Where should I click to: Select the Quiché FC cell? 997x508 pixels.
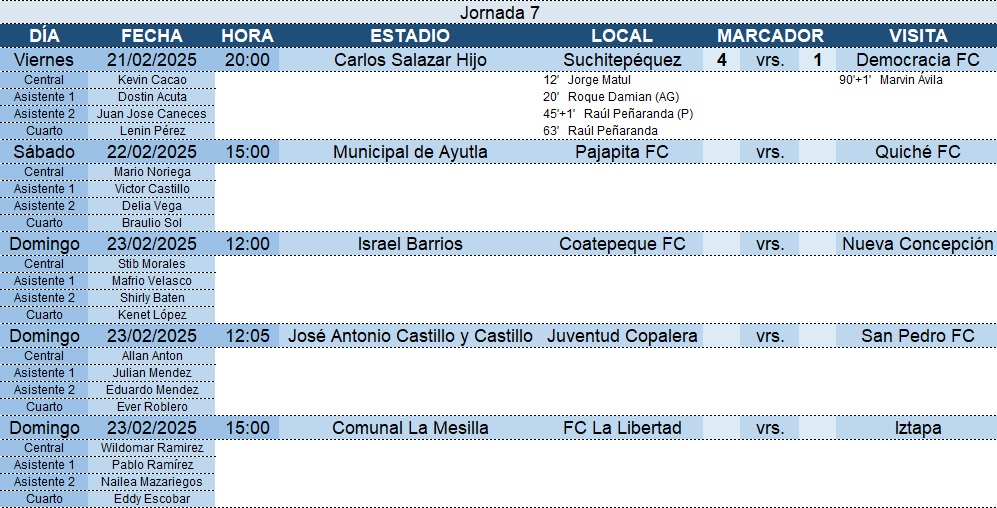918,153
